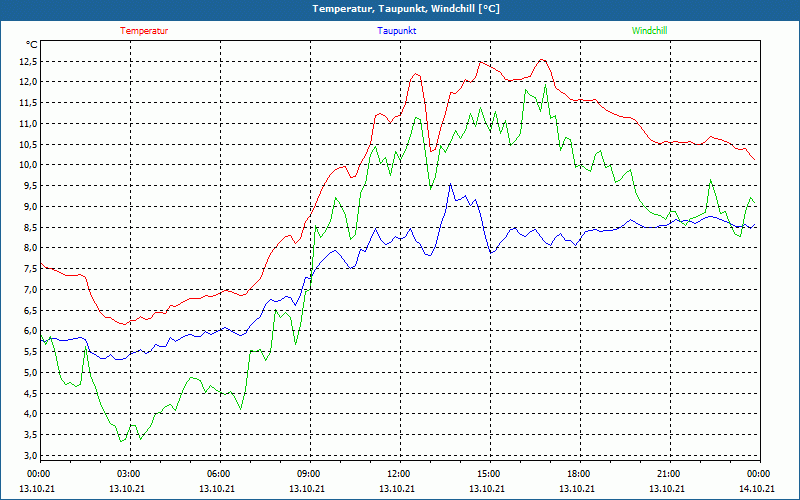The image size is (800, 500).
Task: Click the 12,5 y-axis value
Action: pos(29,62)
